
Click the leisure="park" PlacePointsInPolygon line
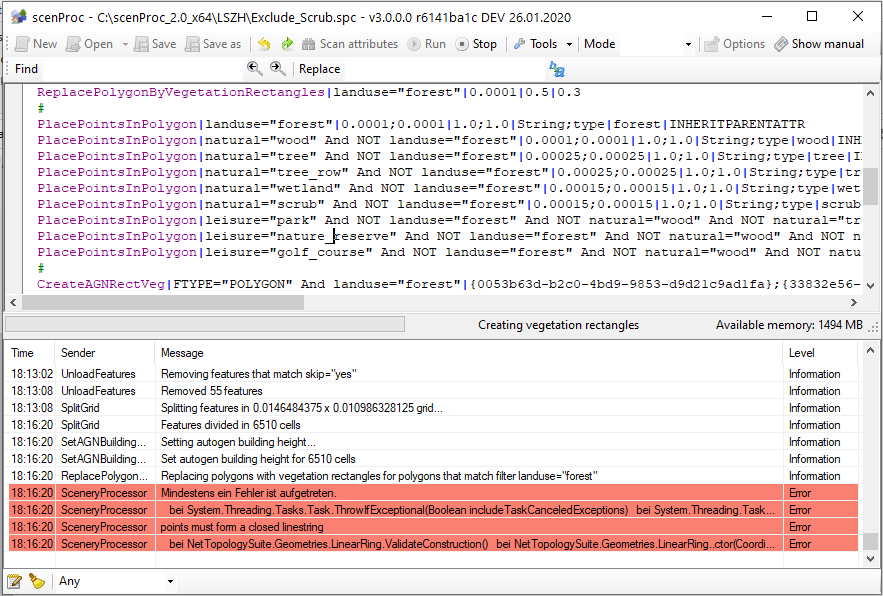(449, 220)
